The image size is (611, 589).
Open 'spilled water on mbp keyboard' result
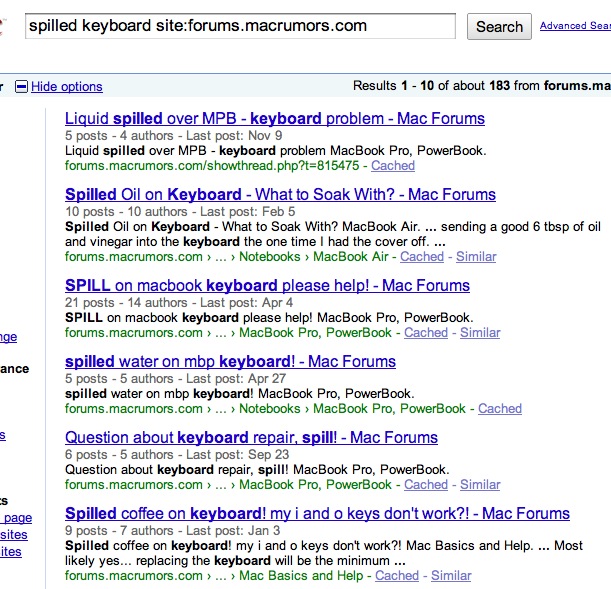click(x=230, y=362)
